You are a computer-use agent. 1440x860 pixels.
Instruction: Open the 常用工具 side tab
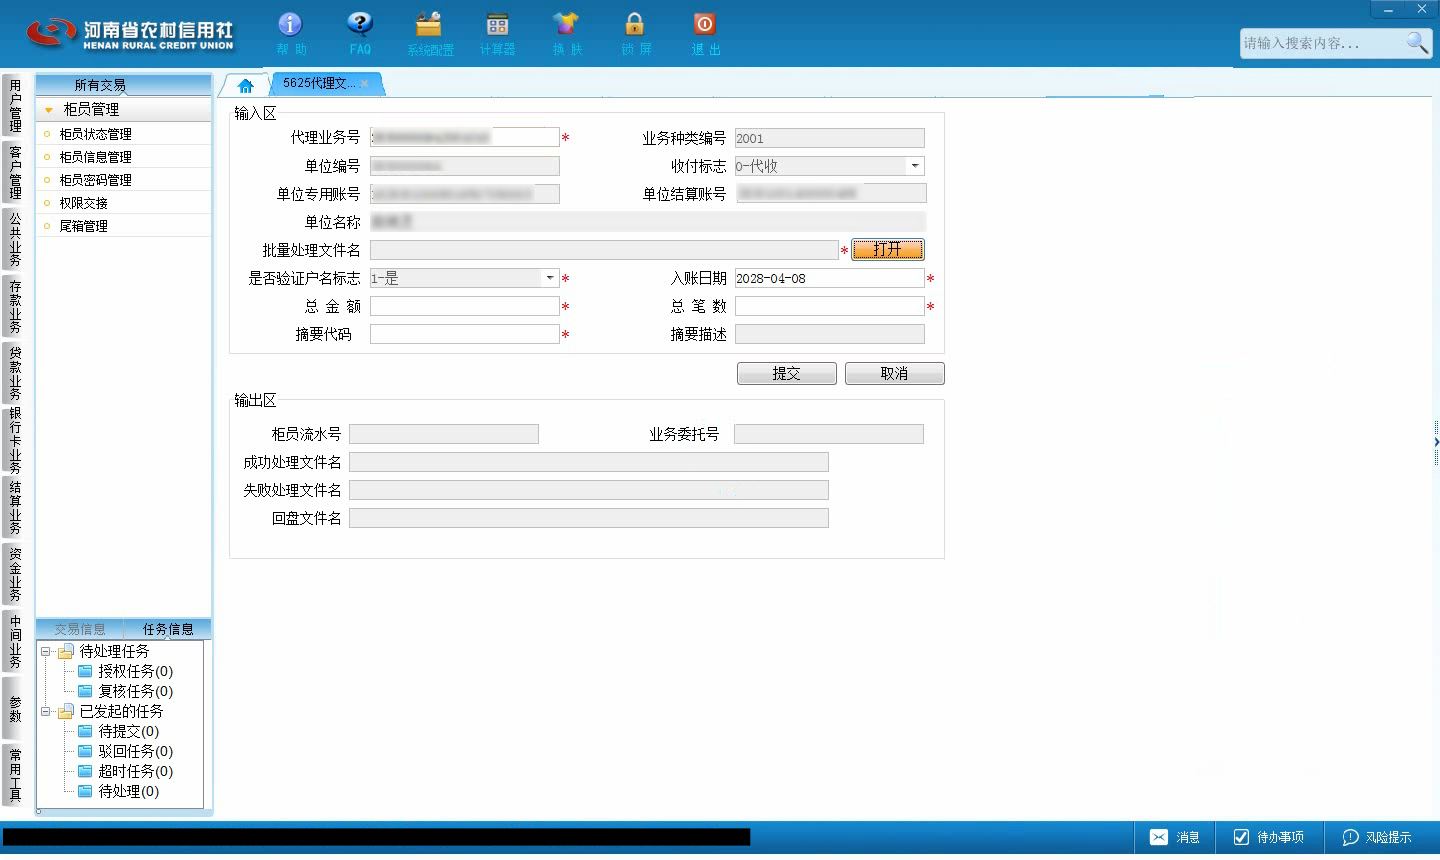[x=14, y=775]
